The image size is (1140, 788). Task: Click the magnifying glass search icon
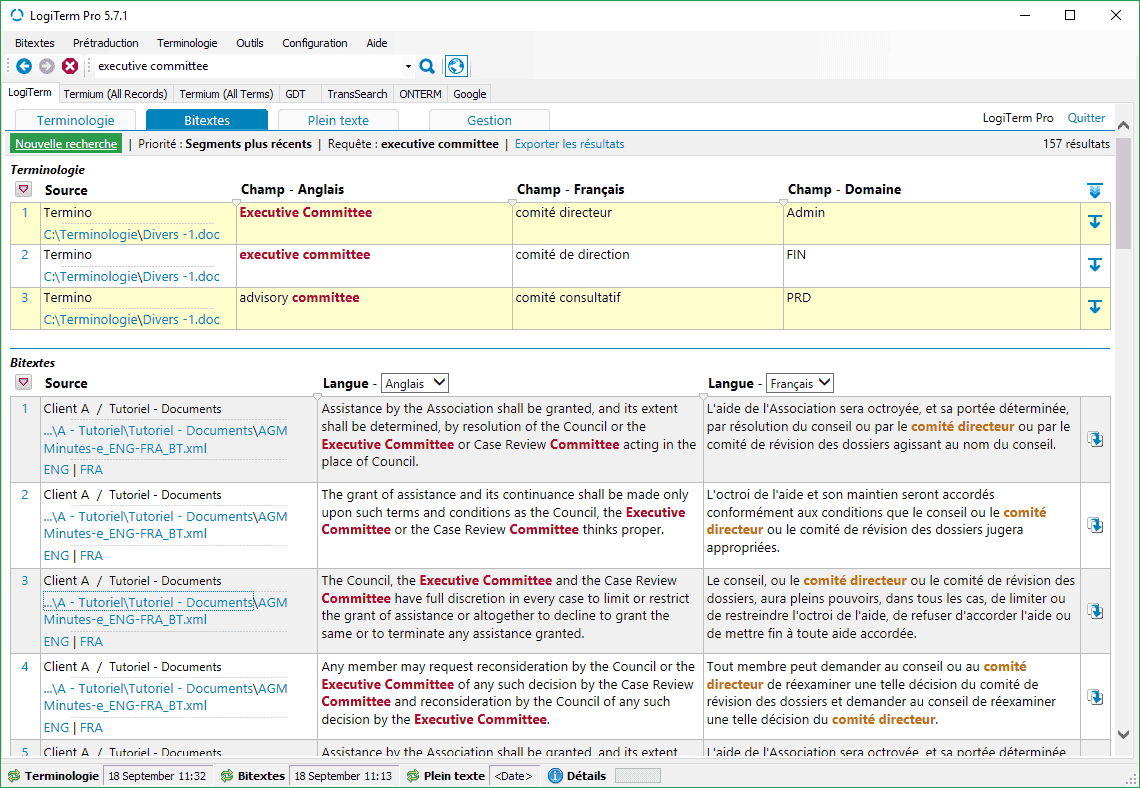(427, 66)
